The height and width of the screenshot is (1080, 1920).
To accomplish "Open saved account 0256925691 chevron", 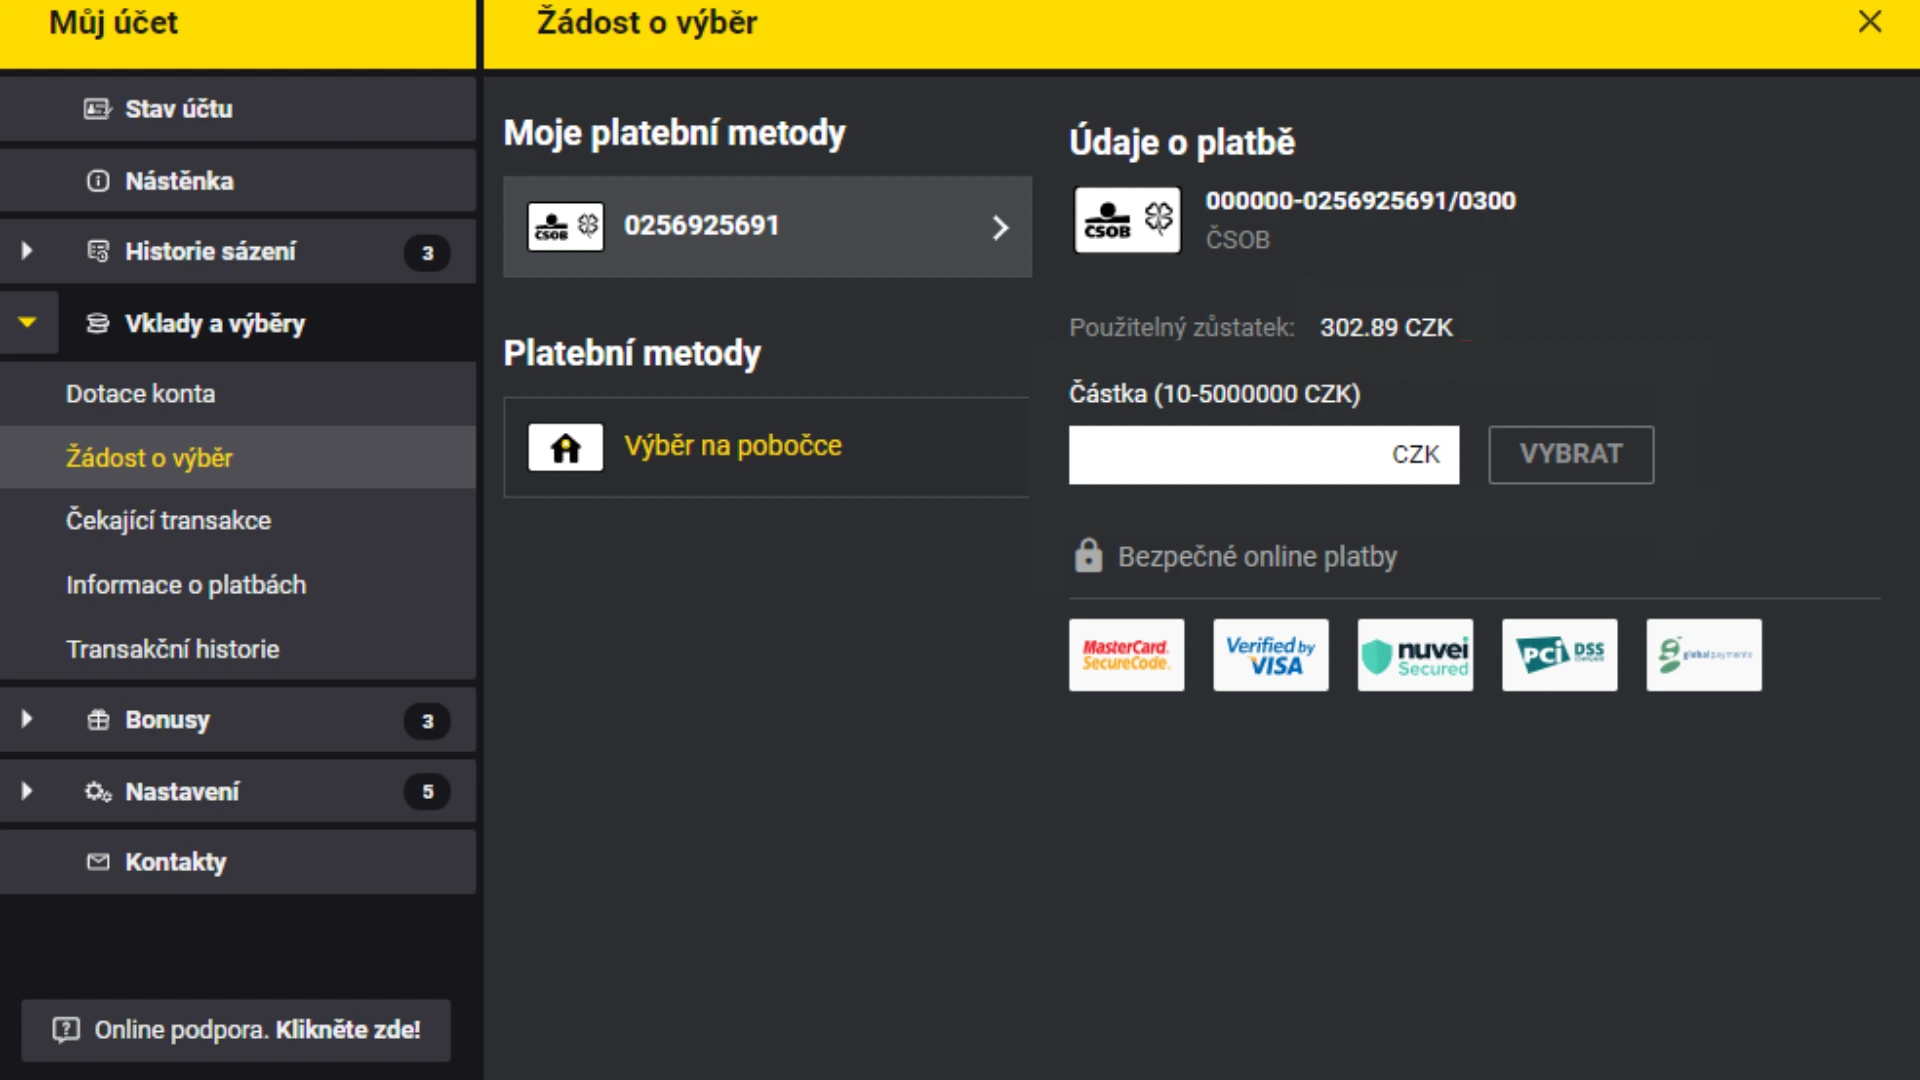I will (x=999, y=227).
